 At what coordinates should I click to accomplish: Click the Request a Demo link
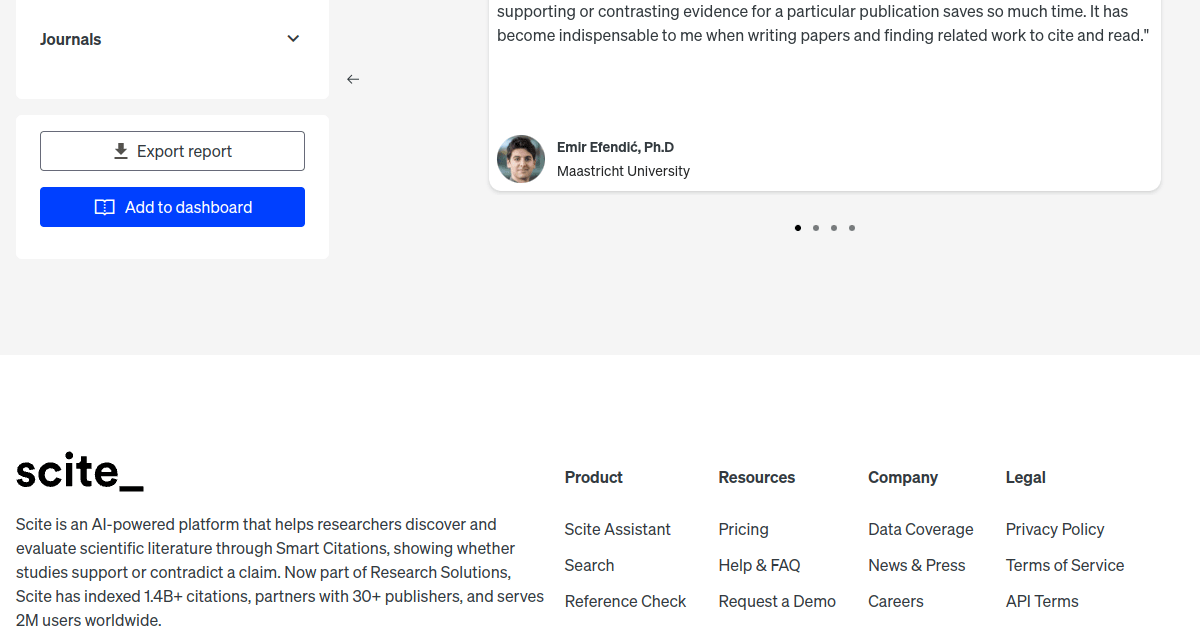tap(777, 601)
